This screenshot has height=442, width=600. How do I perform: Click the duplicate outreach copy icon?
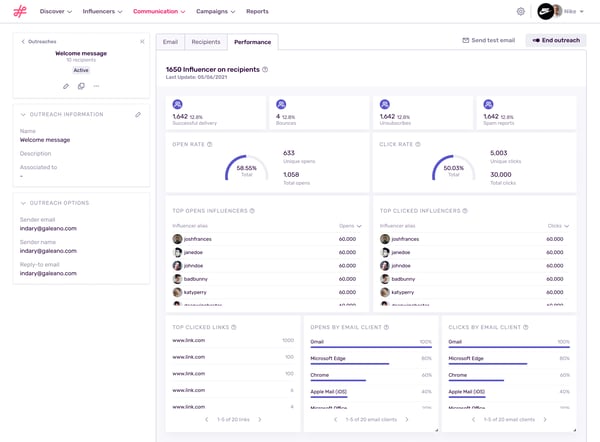coord(81,86)
